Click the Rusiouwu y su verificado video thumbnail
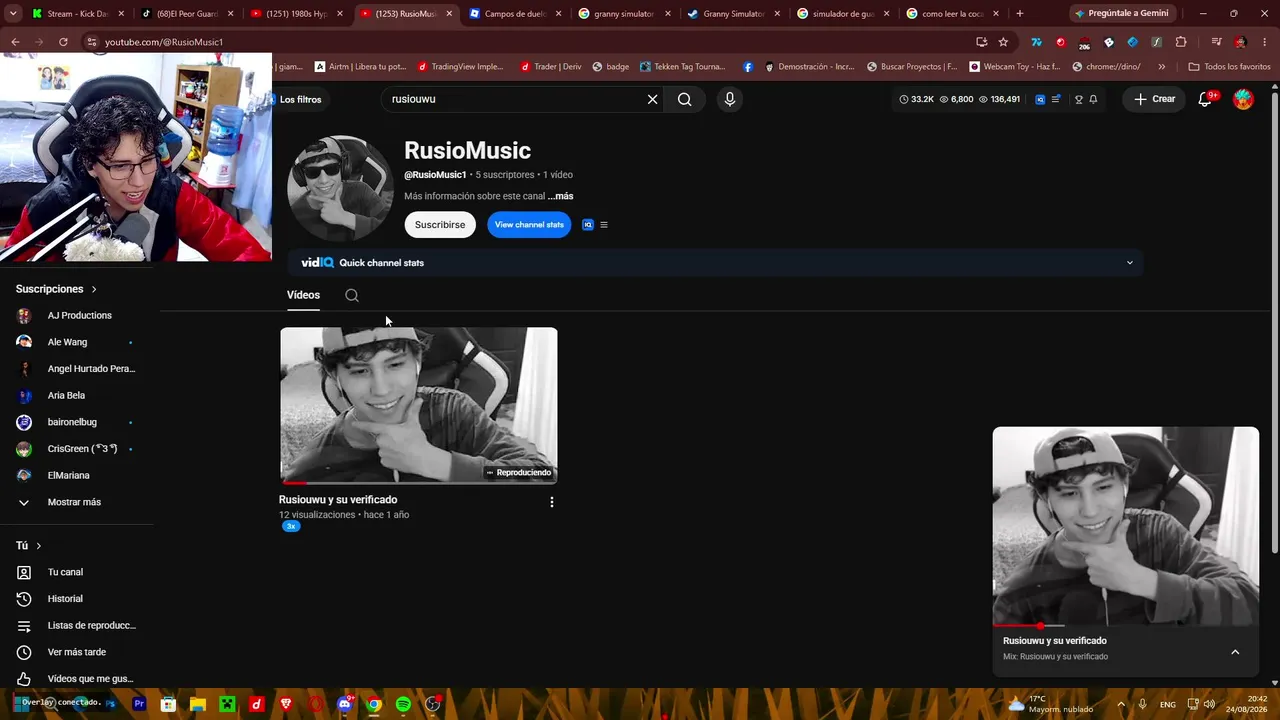This screenshot has height=720, width=1280. (x=419, y=405)
